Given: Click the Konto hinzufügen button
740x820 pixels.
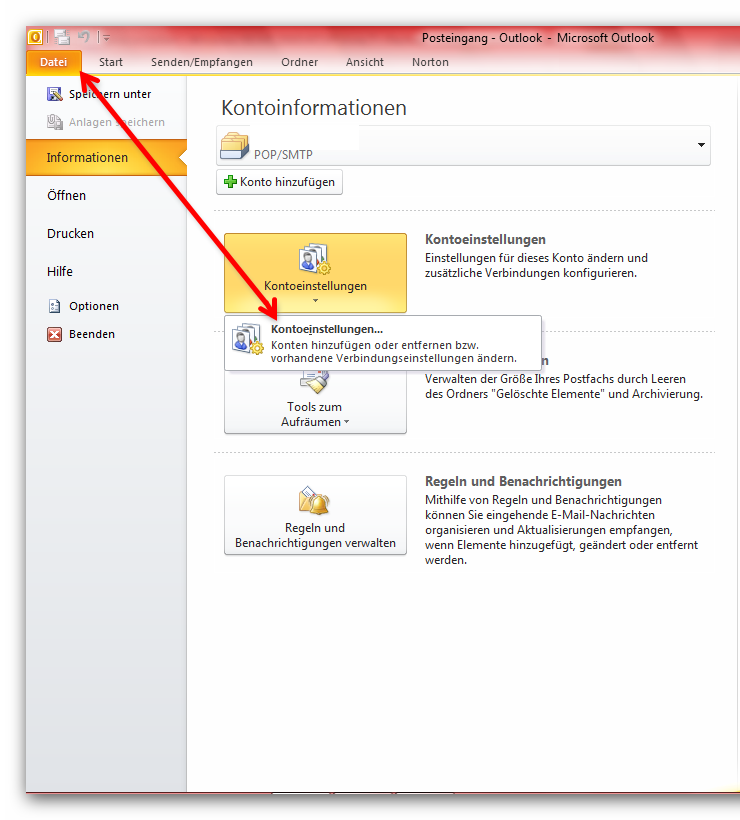Looking at the screenshot, I should 279,182.
